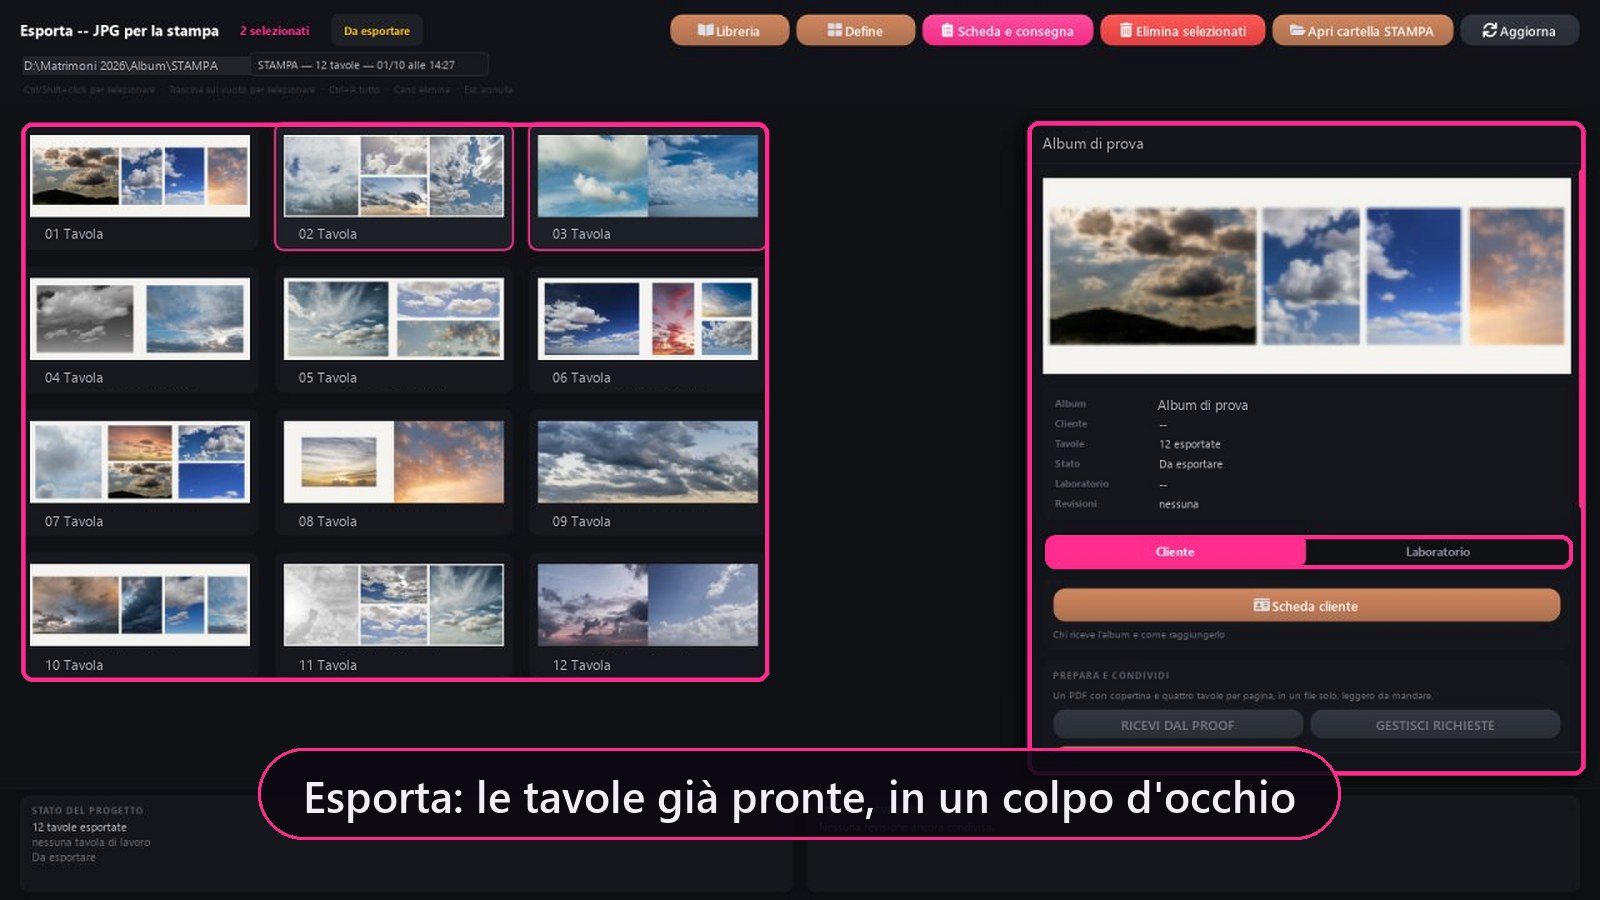Click the Ricevi dal proof button
Viewport: 1600px width, 900px height.
click(1177, 725)
